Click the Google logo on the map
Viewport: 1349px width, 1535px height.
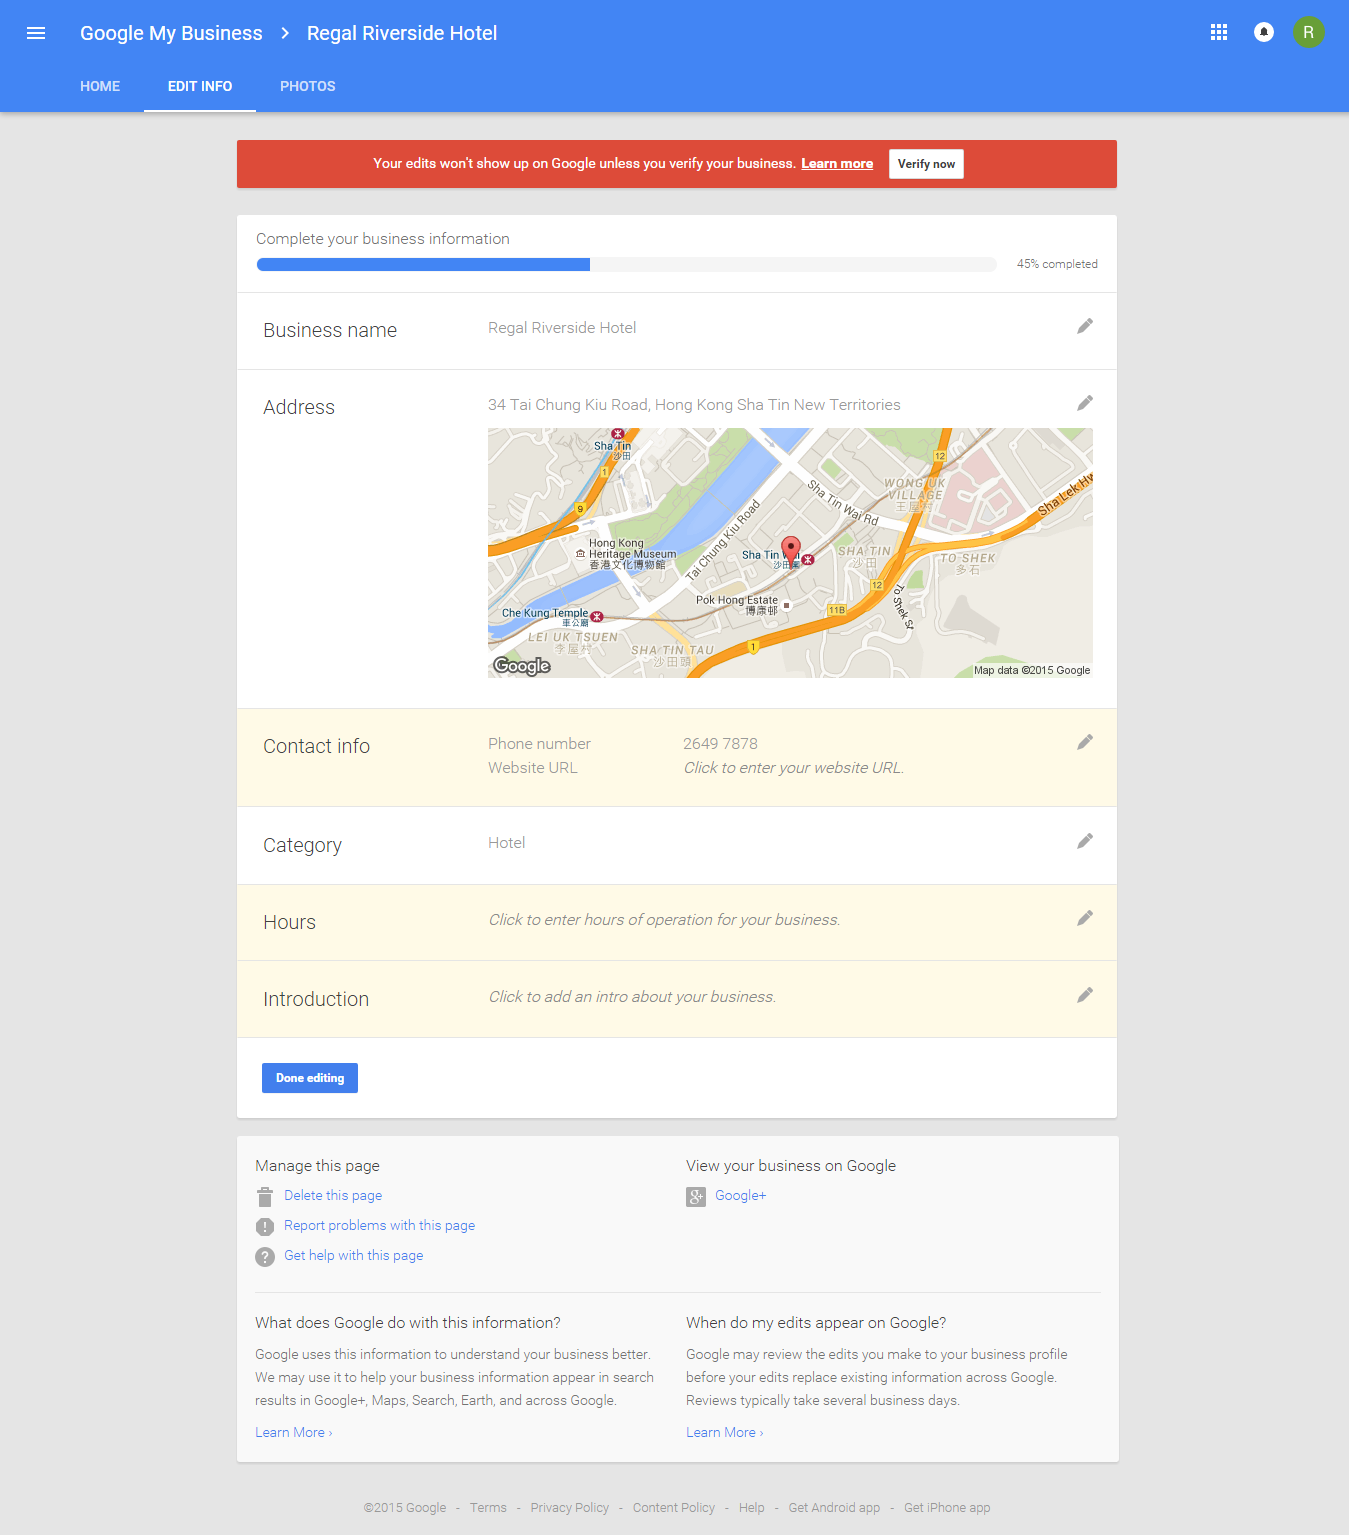(522, 666)
